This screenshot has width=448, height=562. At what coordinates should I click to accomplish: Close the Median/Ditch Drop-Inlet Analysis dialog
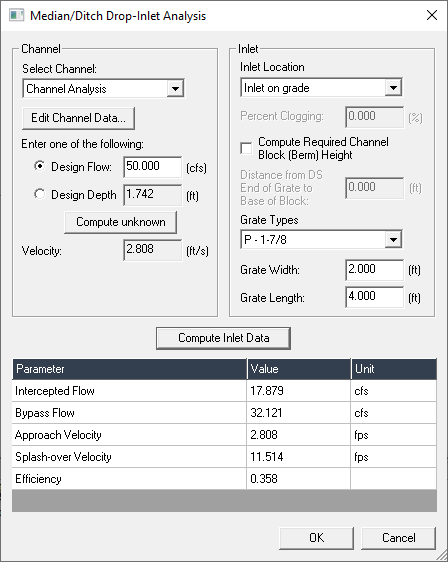(x=432, y=15)
